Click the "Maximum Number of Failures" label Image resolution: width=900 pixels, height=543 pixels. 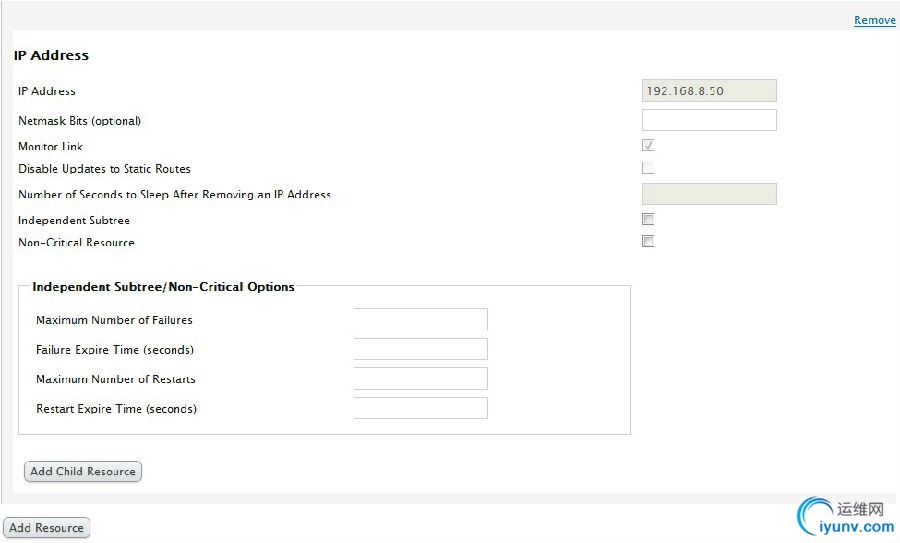[x=114, y=320]
